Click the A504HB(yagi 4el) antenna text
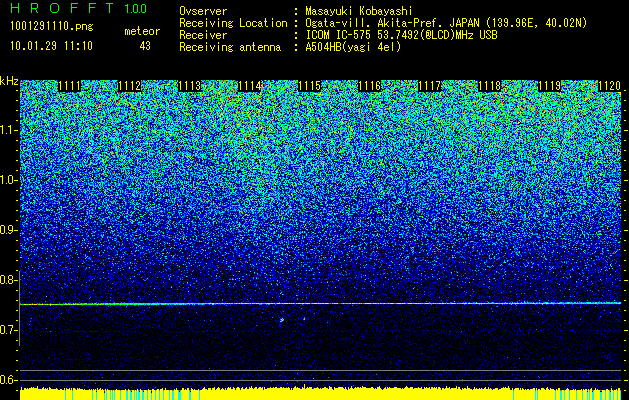This screenshot has width=629, height=400. click(x=353, y=47)
